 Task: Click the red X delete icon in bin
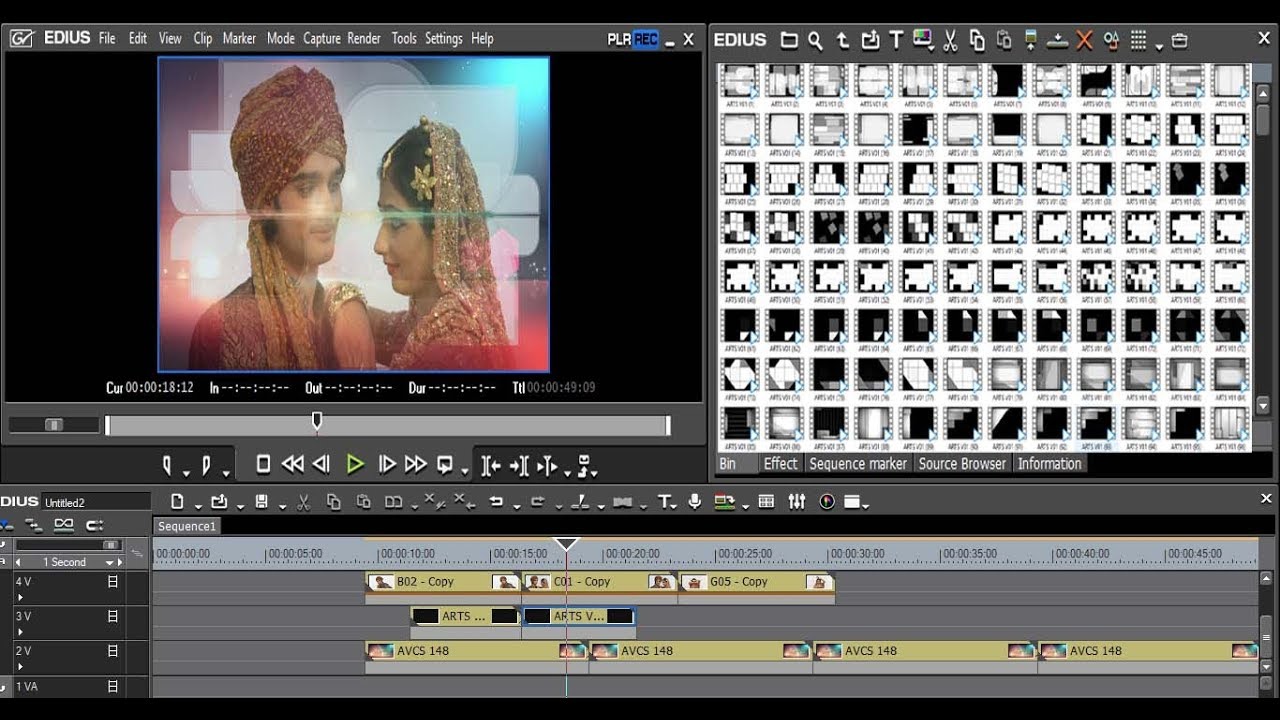(x=1084, y=40)
